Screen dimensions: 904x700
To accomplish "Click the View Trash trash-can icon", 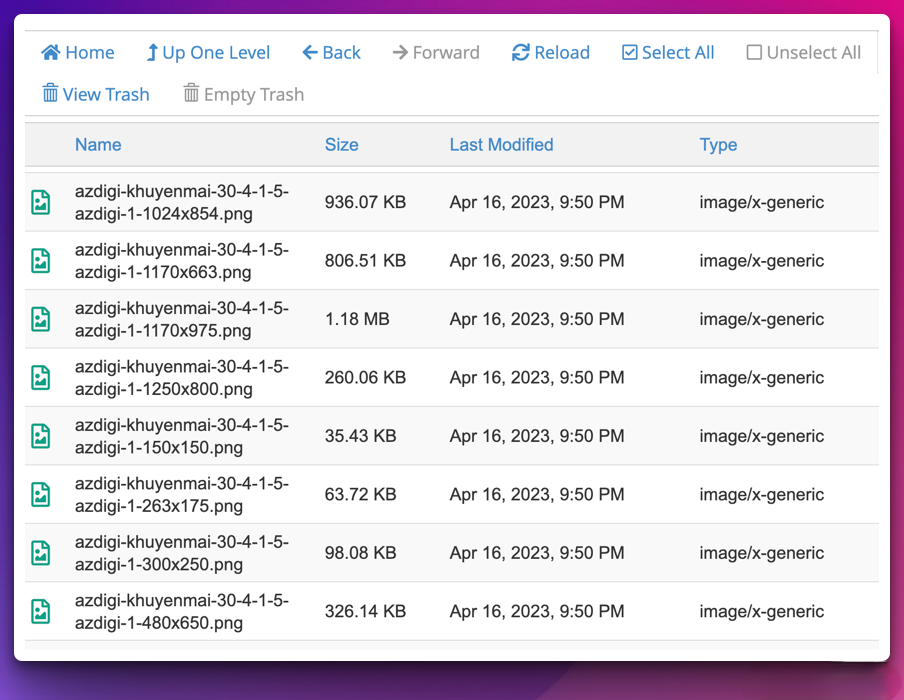I will (50, 93).
